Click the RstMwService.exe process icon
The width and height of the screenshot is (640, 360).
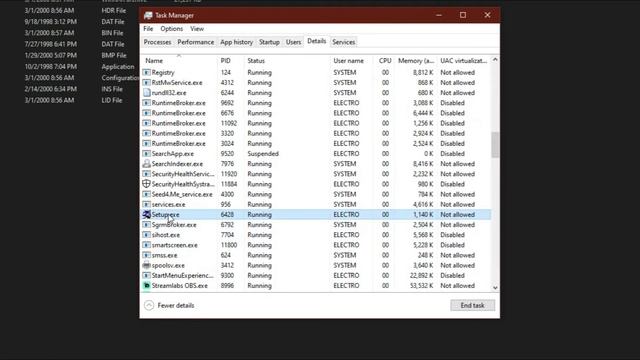[x=146, y=82]
